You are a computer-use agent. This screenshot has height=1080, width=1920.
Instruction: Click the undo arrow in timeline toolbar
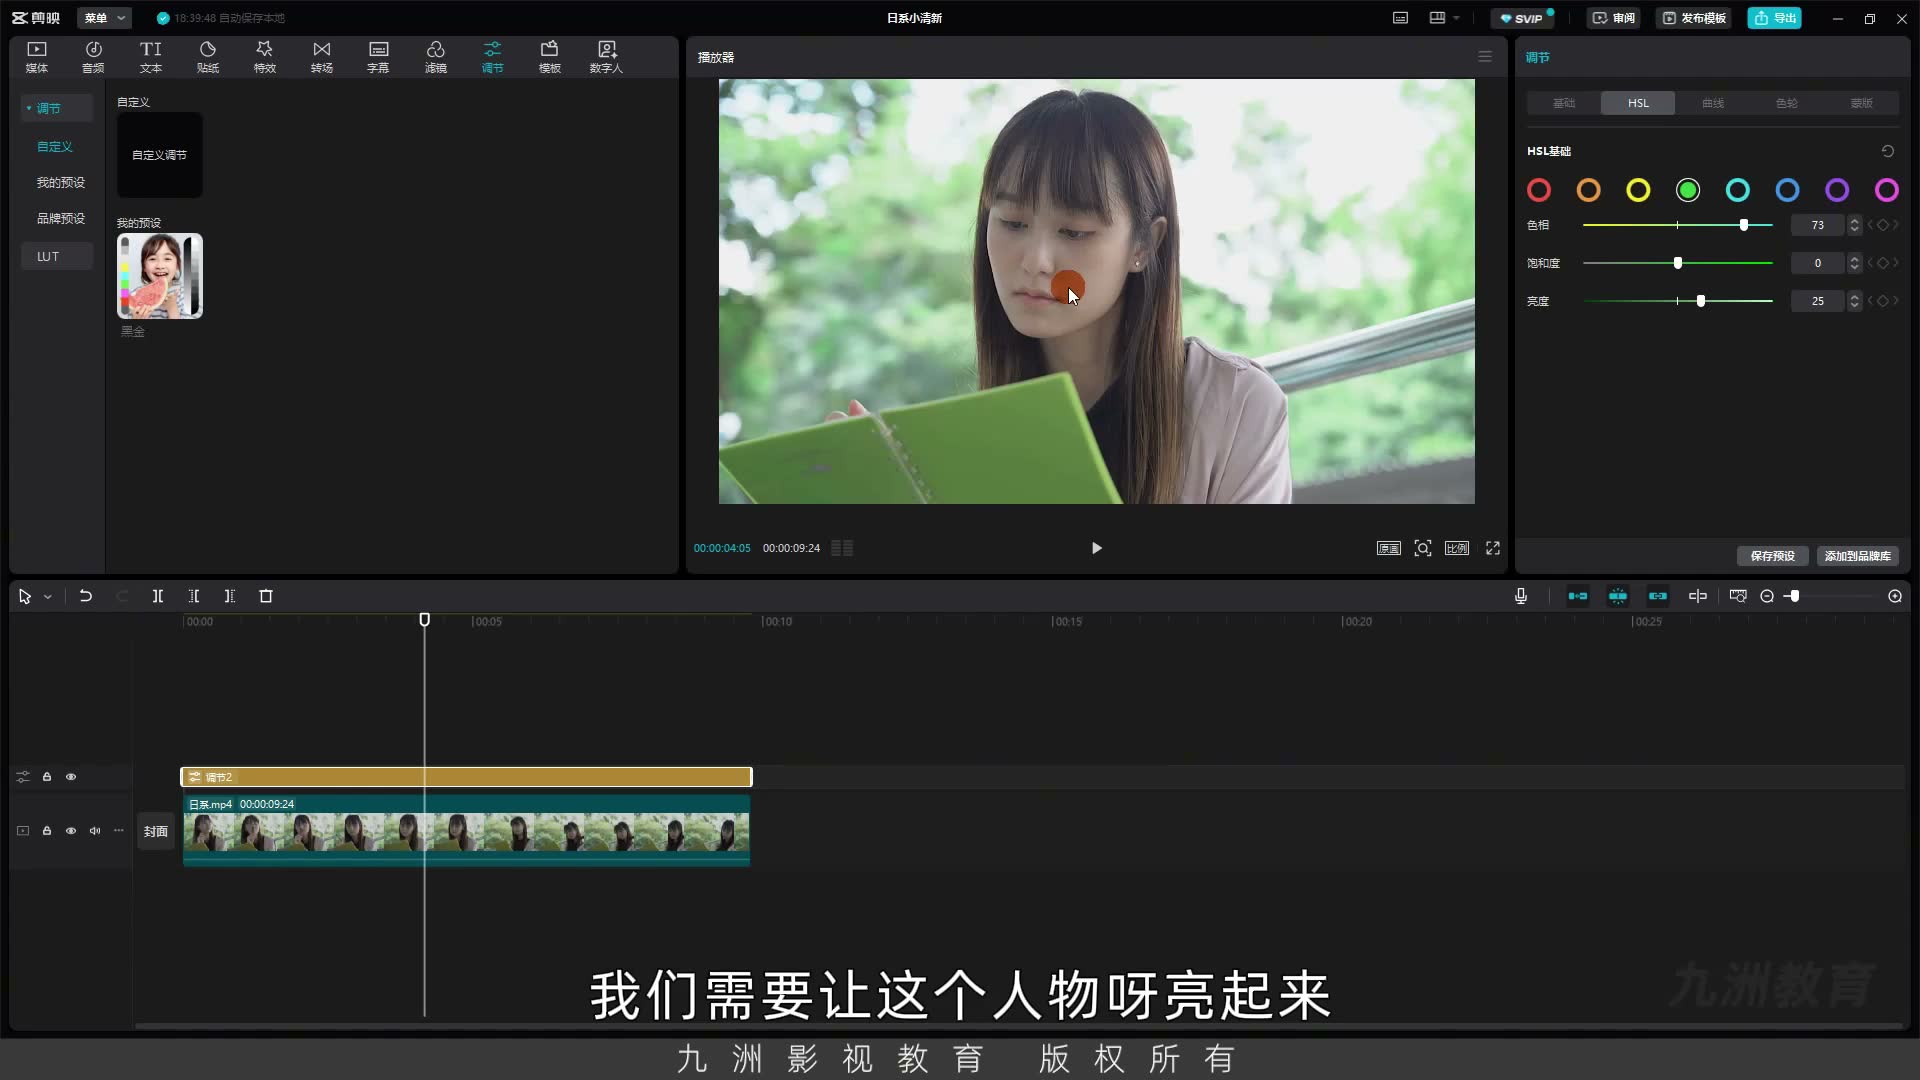86,596
